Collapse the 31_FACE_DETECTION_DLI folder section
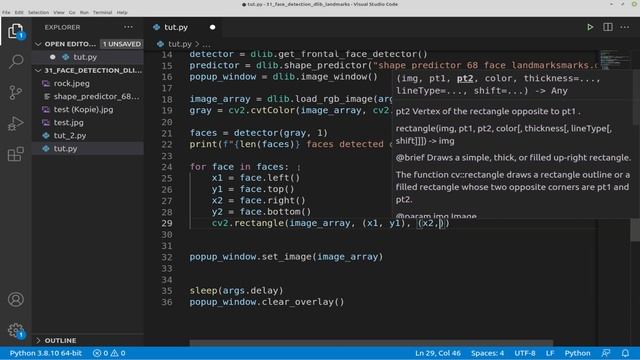Viewport: 640px width, 360px height. 38,70
